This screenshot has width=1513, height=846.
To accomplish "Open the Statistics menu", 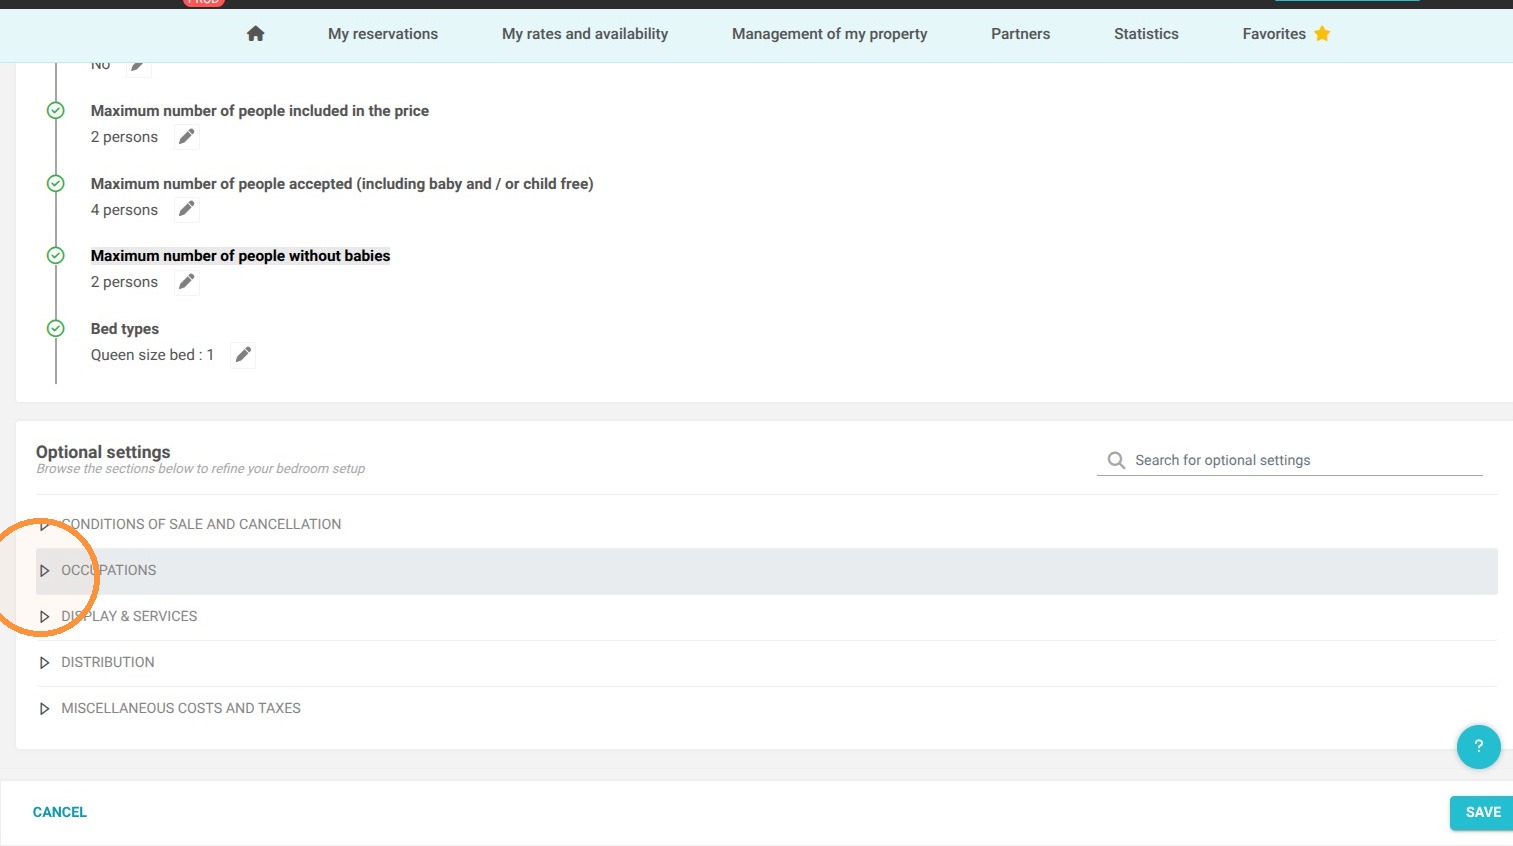I will (x=1146, y=34).
